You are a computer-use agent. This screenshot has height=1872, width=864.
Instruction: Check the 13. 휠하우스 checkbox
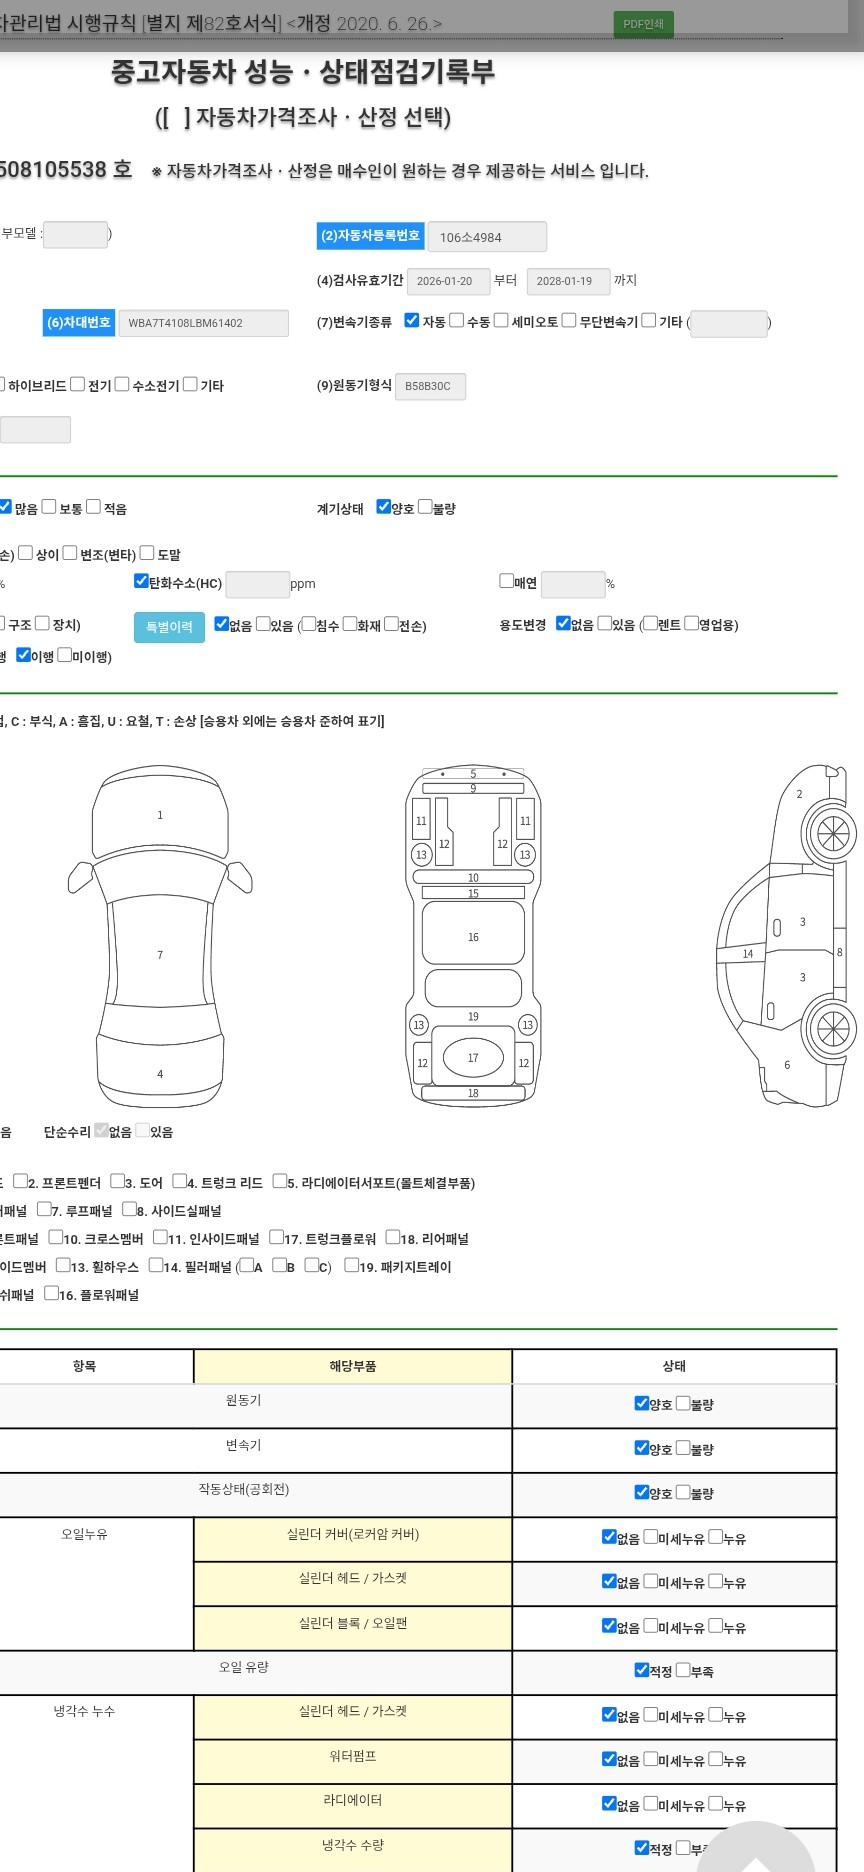(64, 1265)
